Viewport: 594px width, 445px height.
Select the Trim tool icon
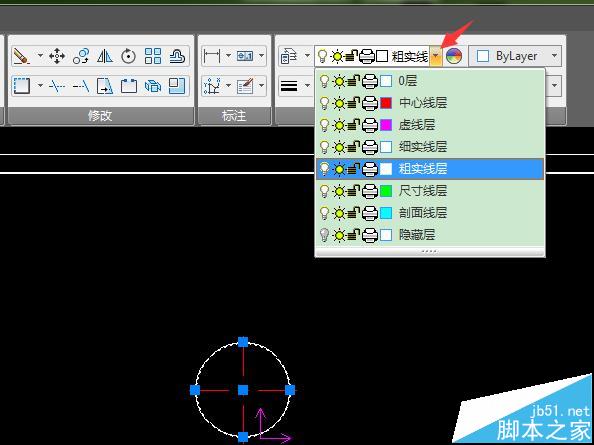(57, 86)
